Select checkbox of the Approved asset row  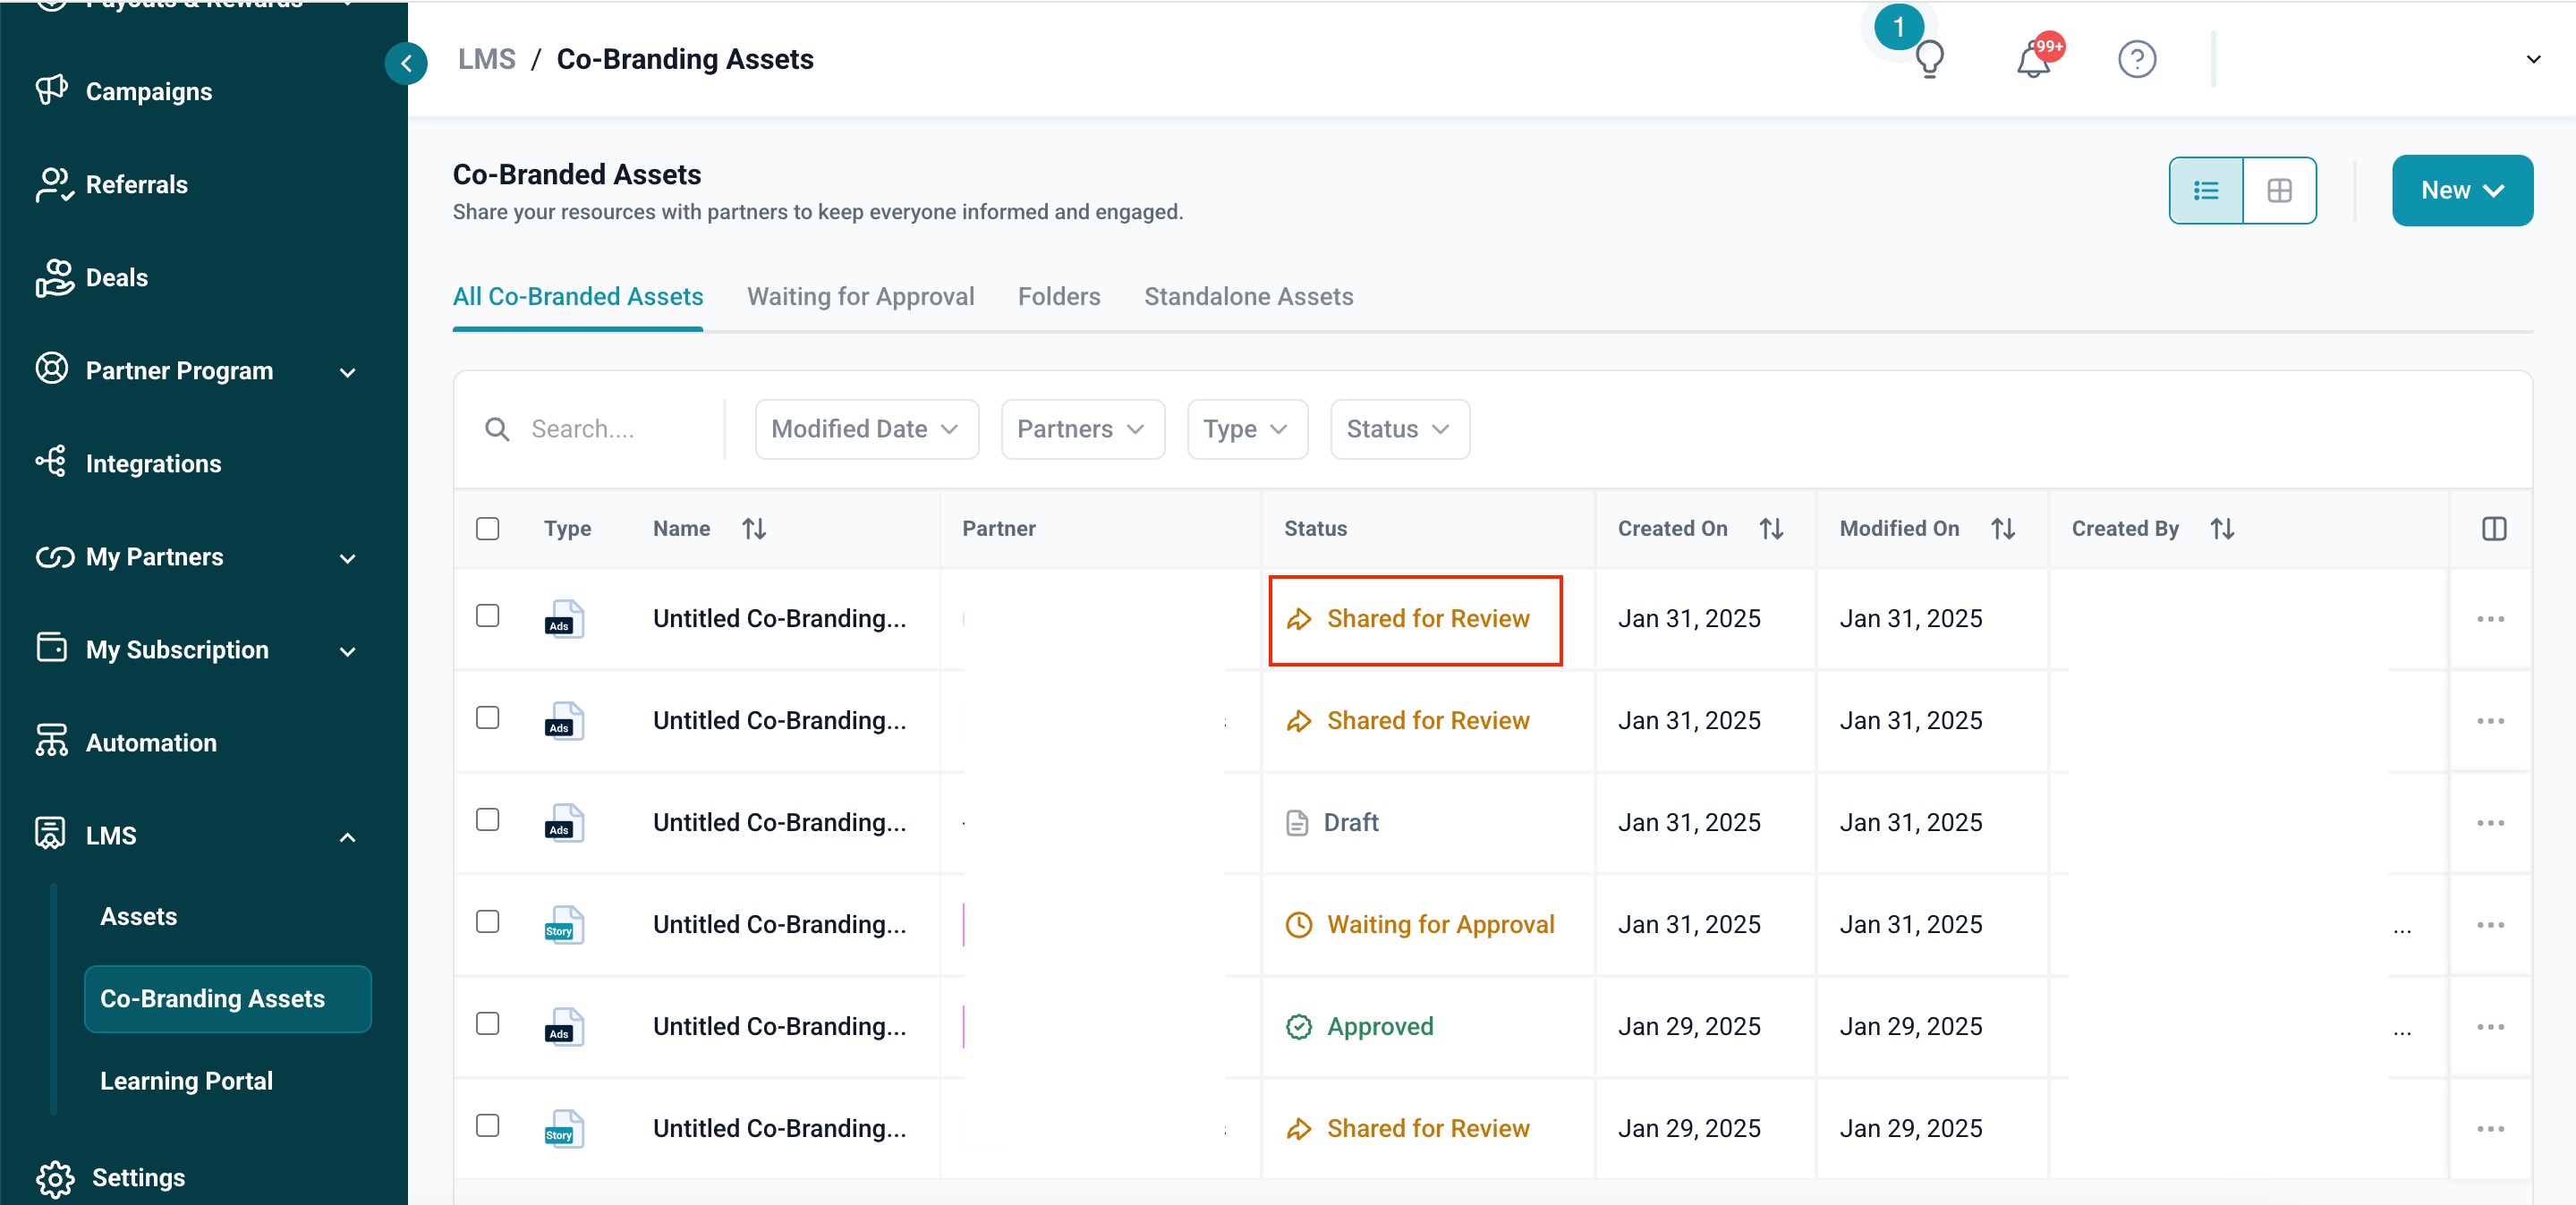pyautogui.click(x=488, y=1023)
